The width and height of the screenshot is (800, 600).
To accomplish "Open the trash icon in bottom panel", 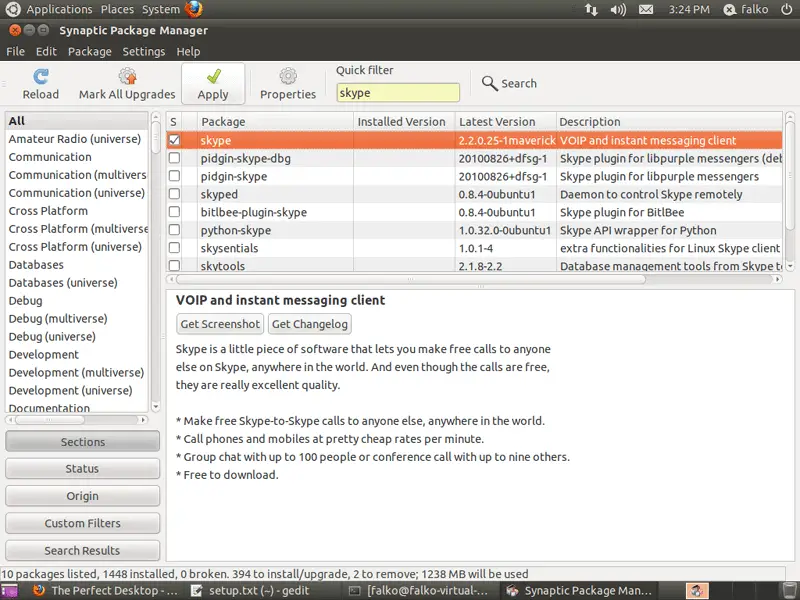I will 789,591.
